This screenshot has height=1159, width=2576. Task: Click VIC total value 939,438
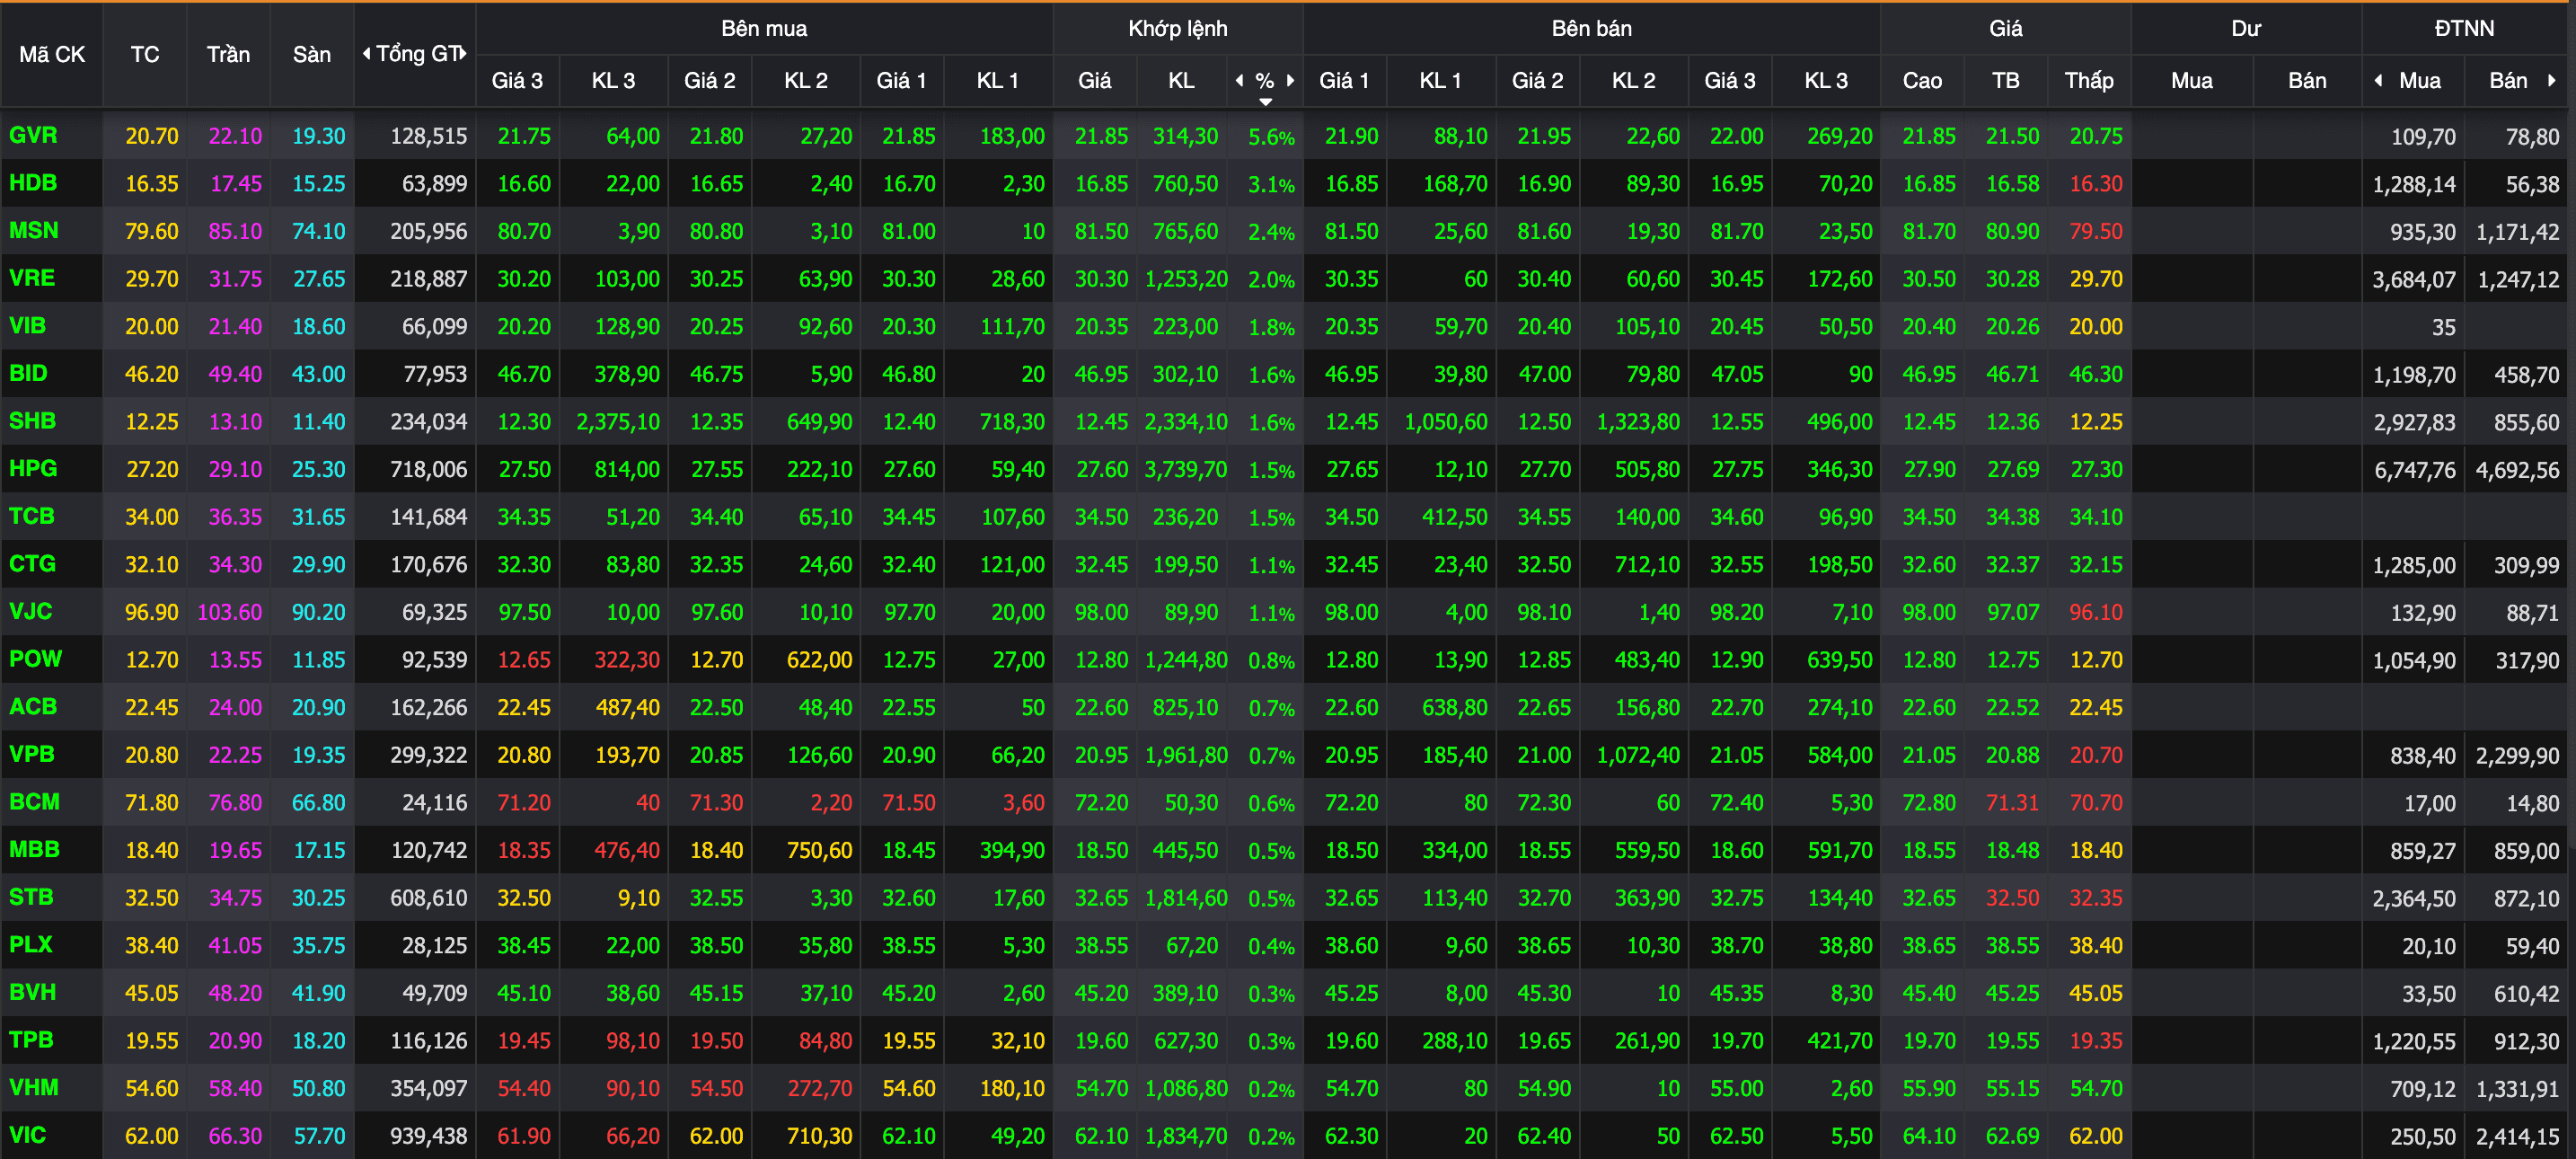(429, 1136)
